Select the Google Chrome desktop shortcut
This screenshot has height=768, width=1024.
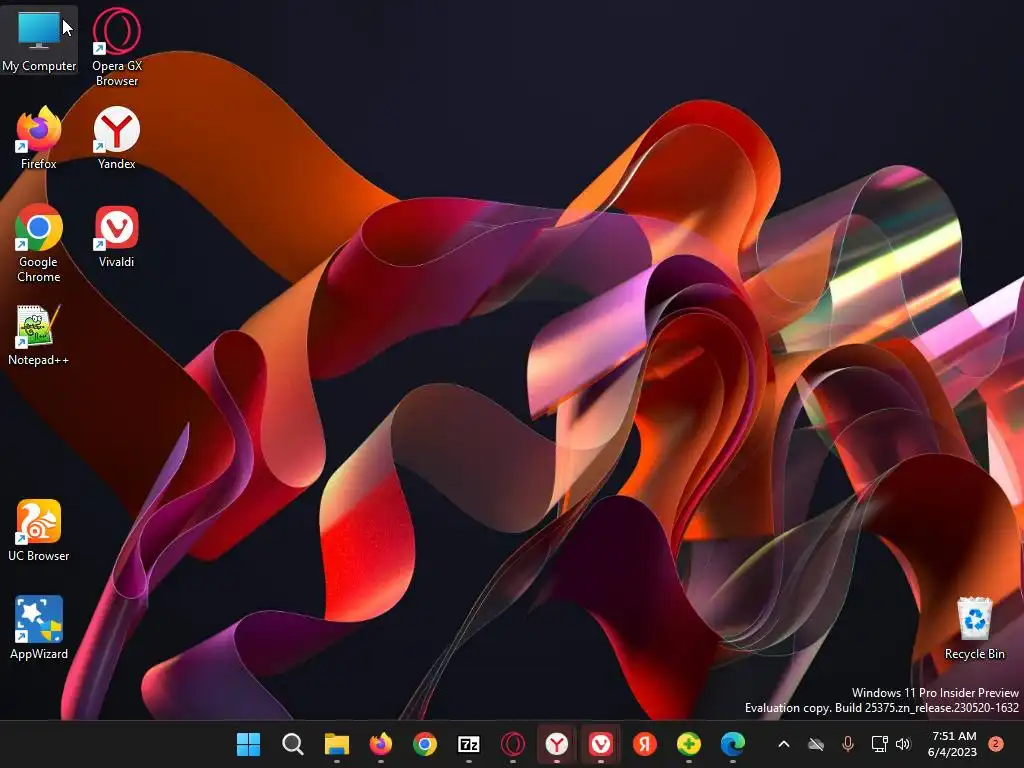click(39, 243)
